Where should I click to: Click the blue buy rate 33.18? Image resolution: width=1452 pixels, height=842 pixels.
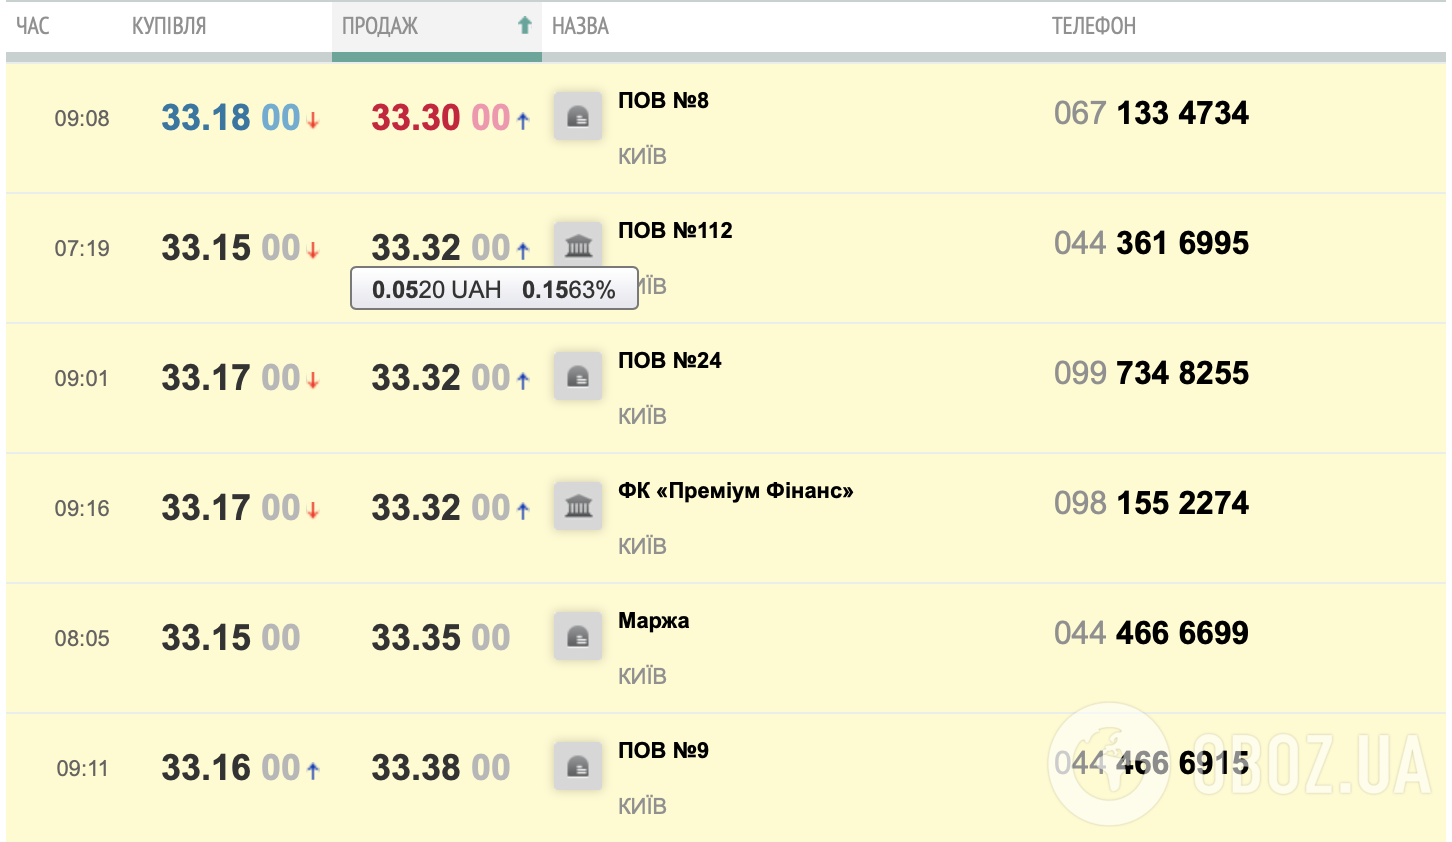pyautogui.click(x=230, y=118)
